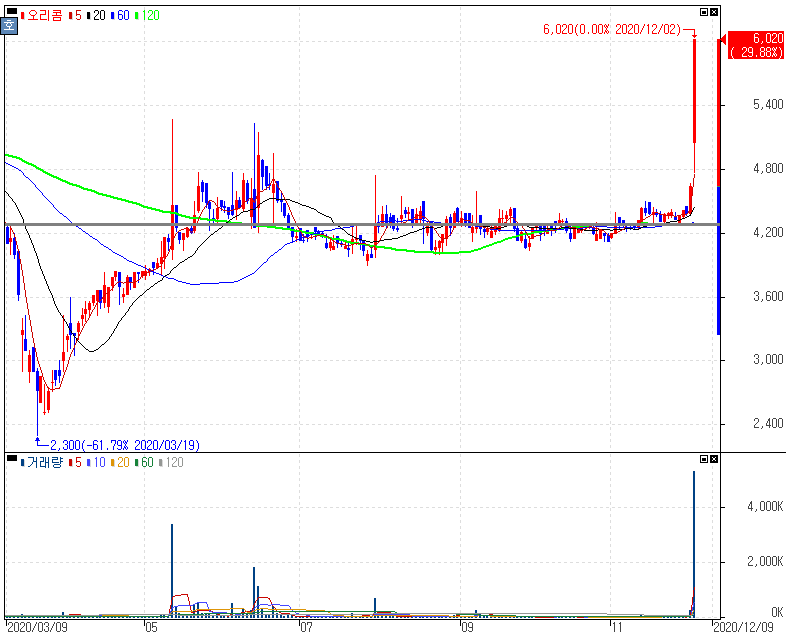786x634 pixels.
Task: Select the 20-day moving average price legend
Action: [x=96, y=16]
